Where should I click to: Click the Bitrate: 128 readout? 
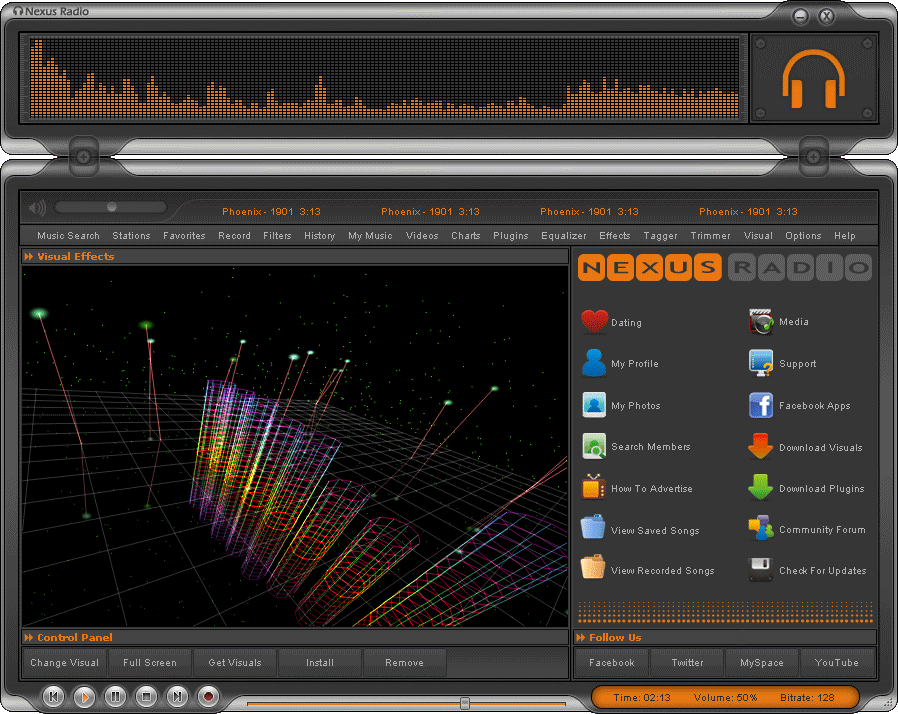click(807, 697)
